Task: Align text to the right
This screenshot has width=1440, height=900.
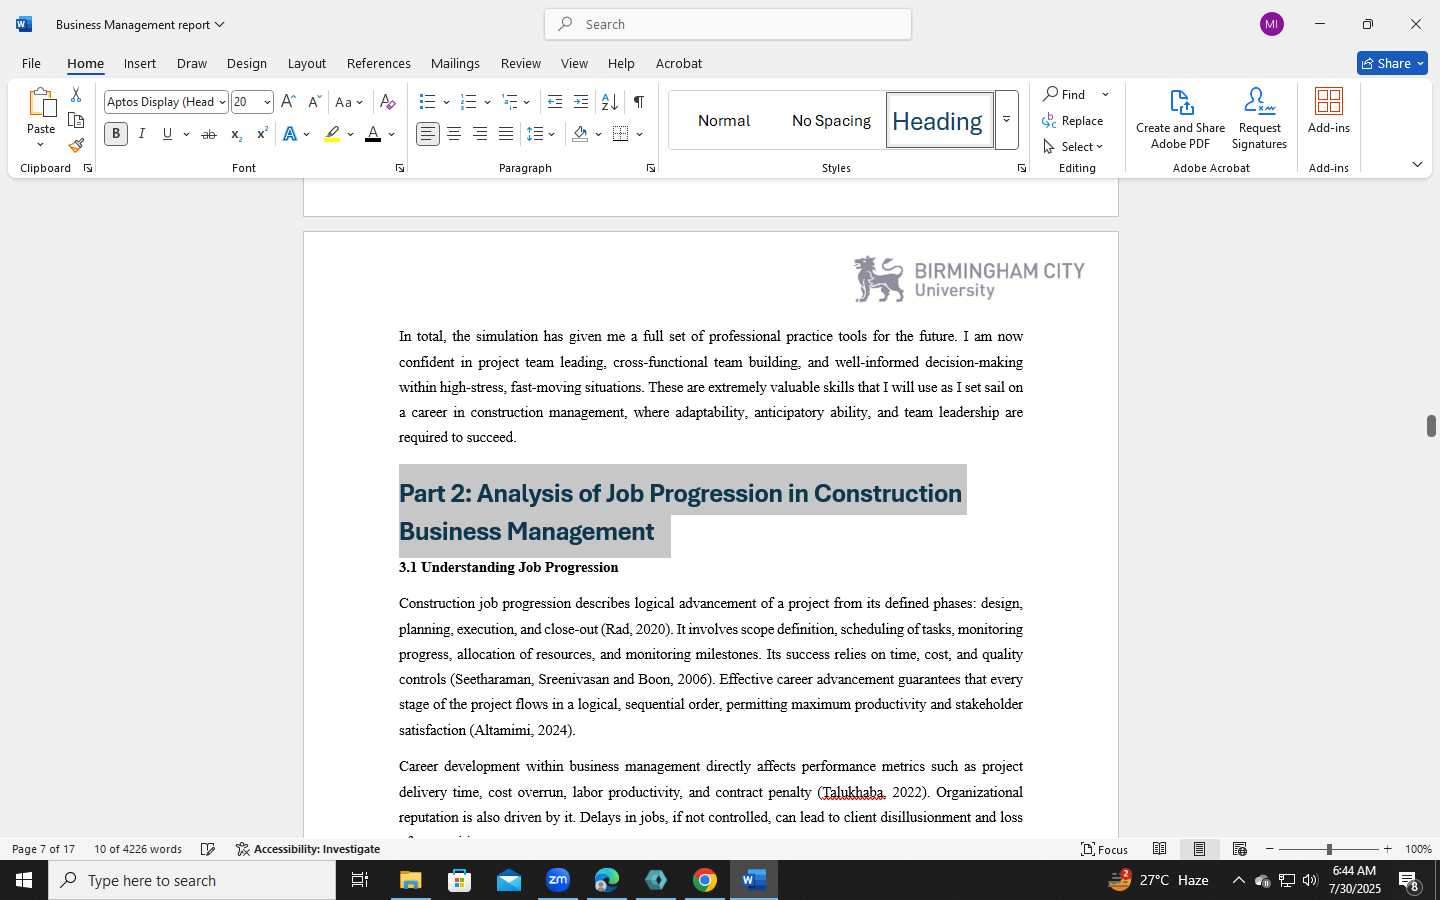Action: [x=480, y=134]
